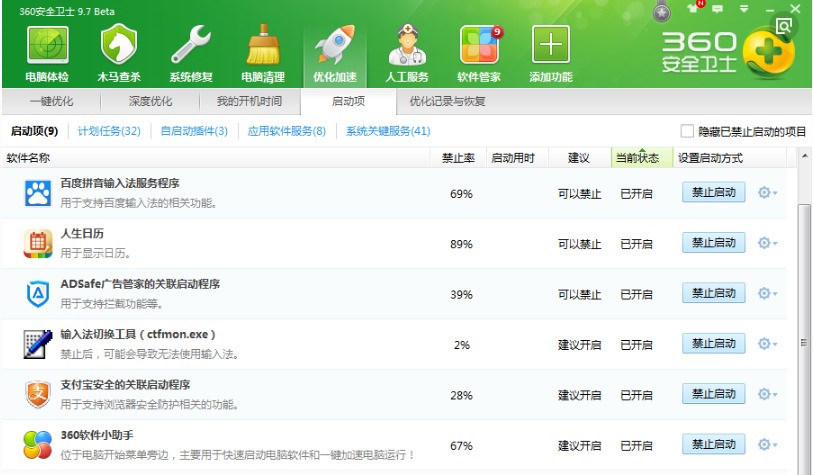Viewport: 813px width, 475px height.
Task: Switch to 我的开机时间 tab
Action: [249, 101]
